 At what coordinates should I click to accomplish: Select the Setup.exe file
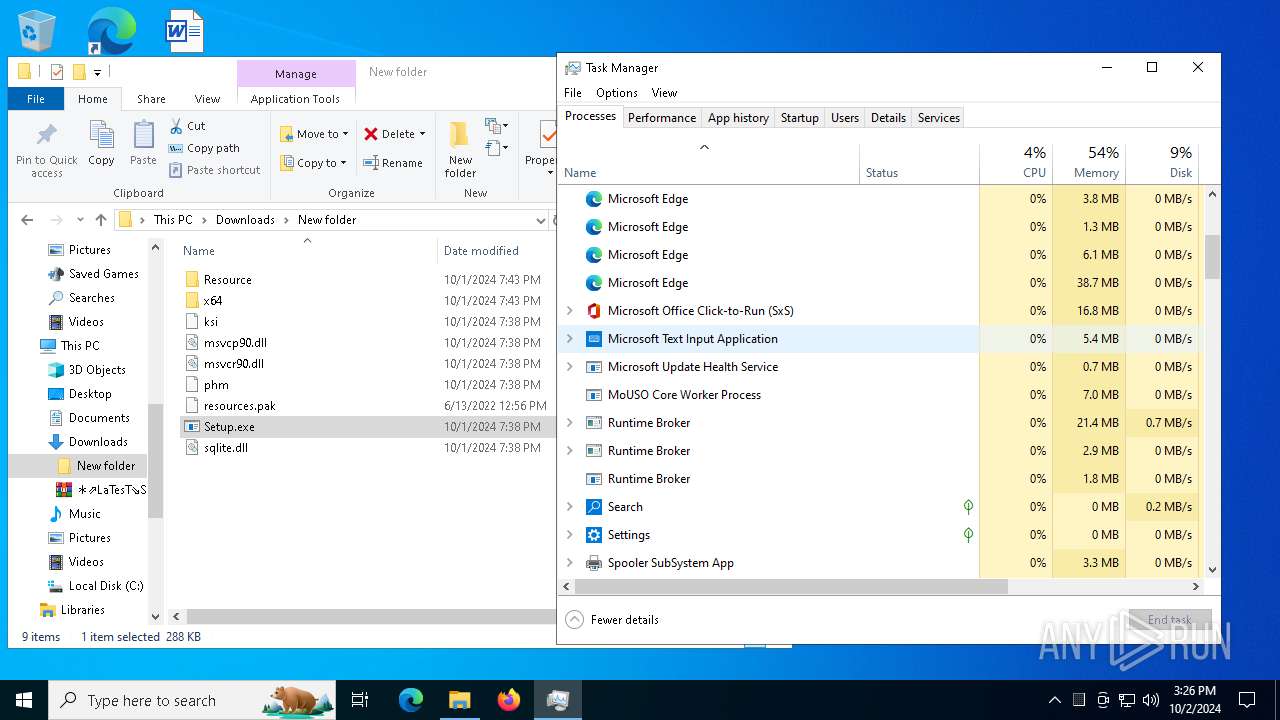pyautogui.click(x=366, y=427)
